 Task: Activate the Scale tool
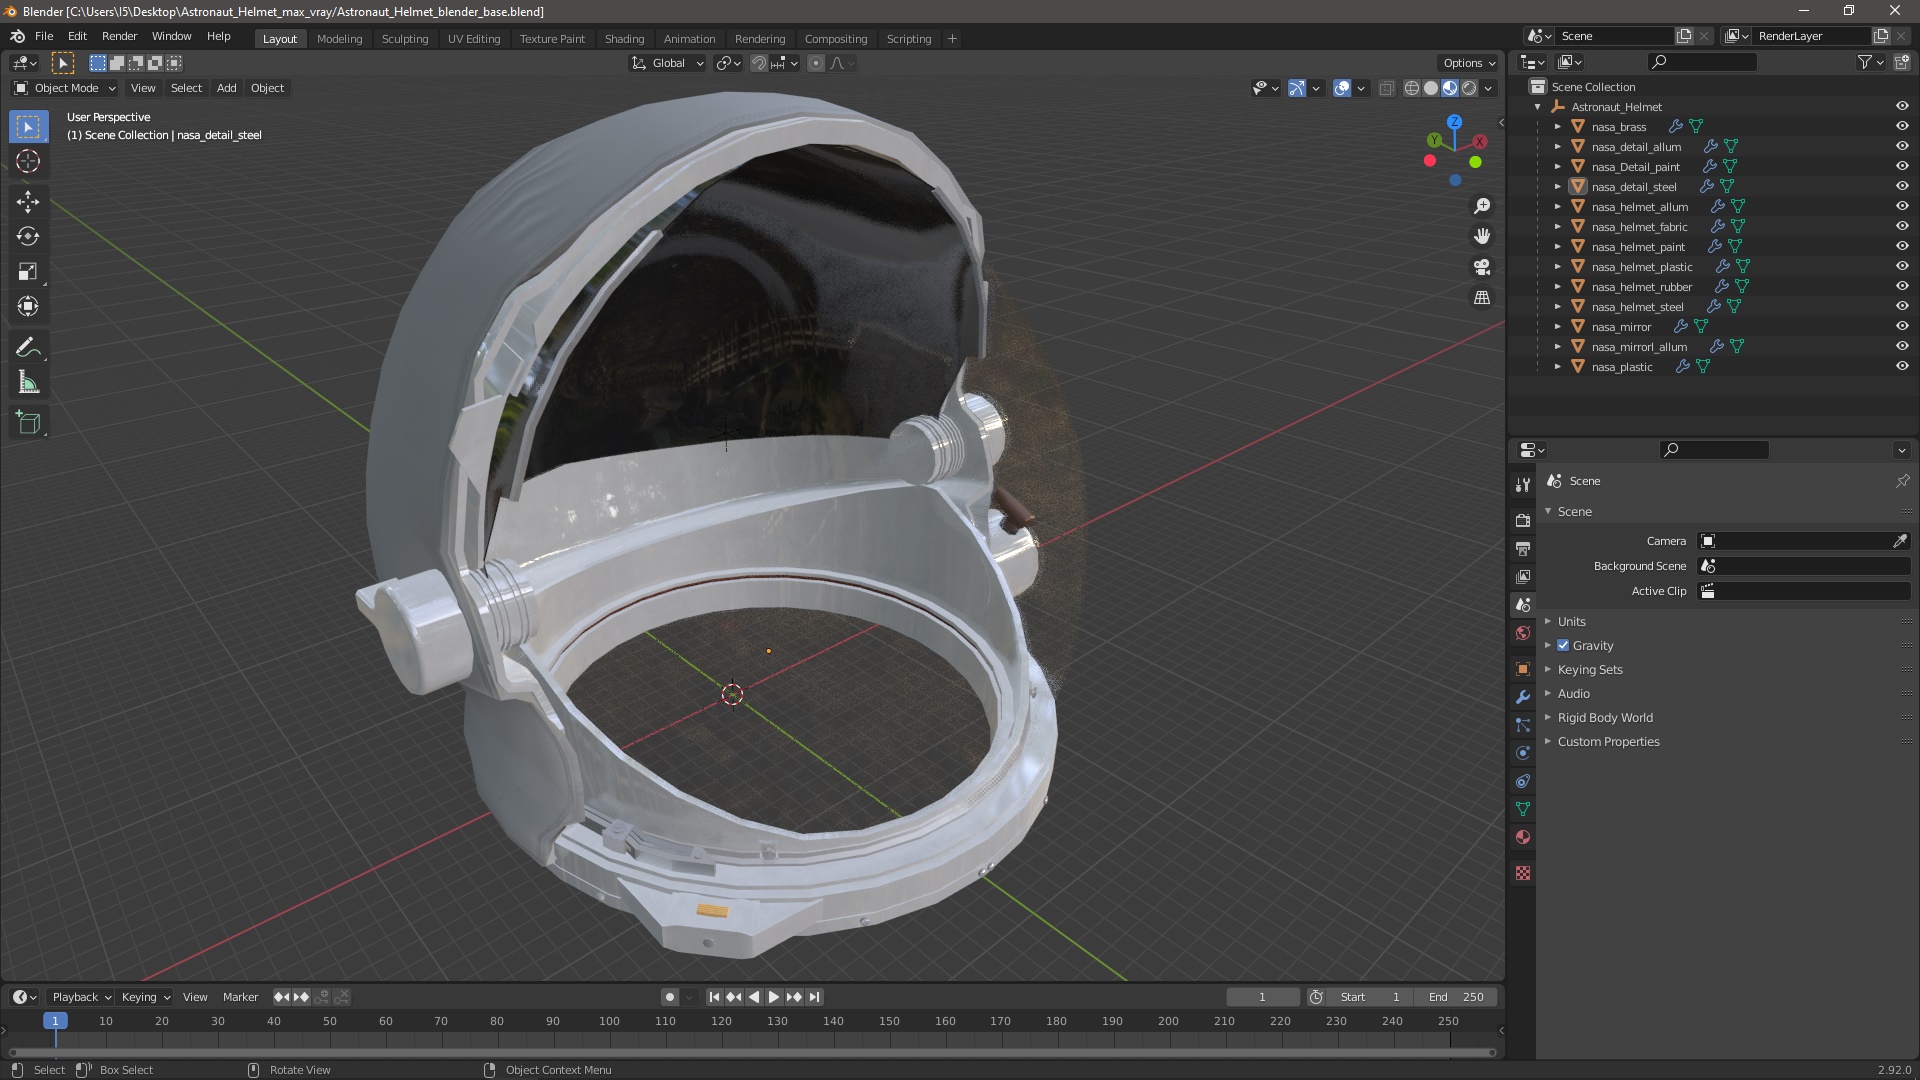pyautogui.click(x=28, y=271)
